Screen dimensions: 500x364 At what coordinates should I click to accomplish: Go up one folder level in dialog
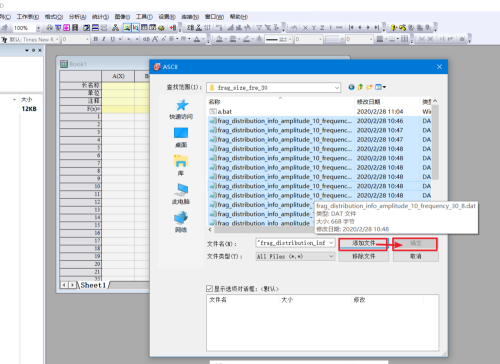[x=360, y=87]
